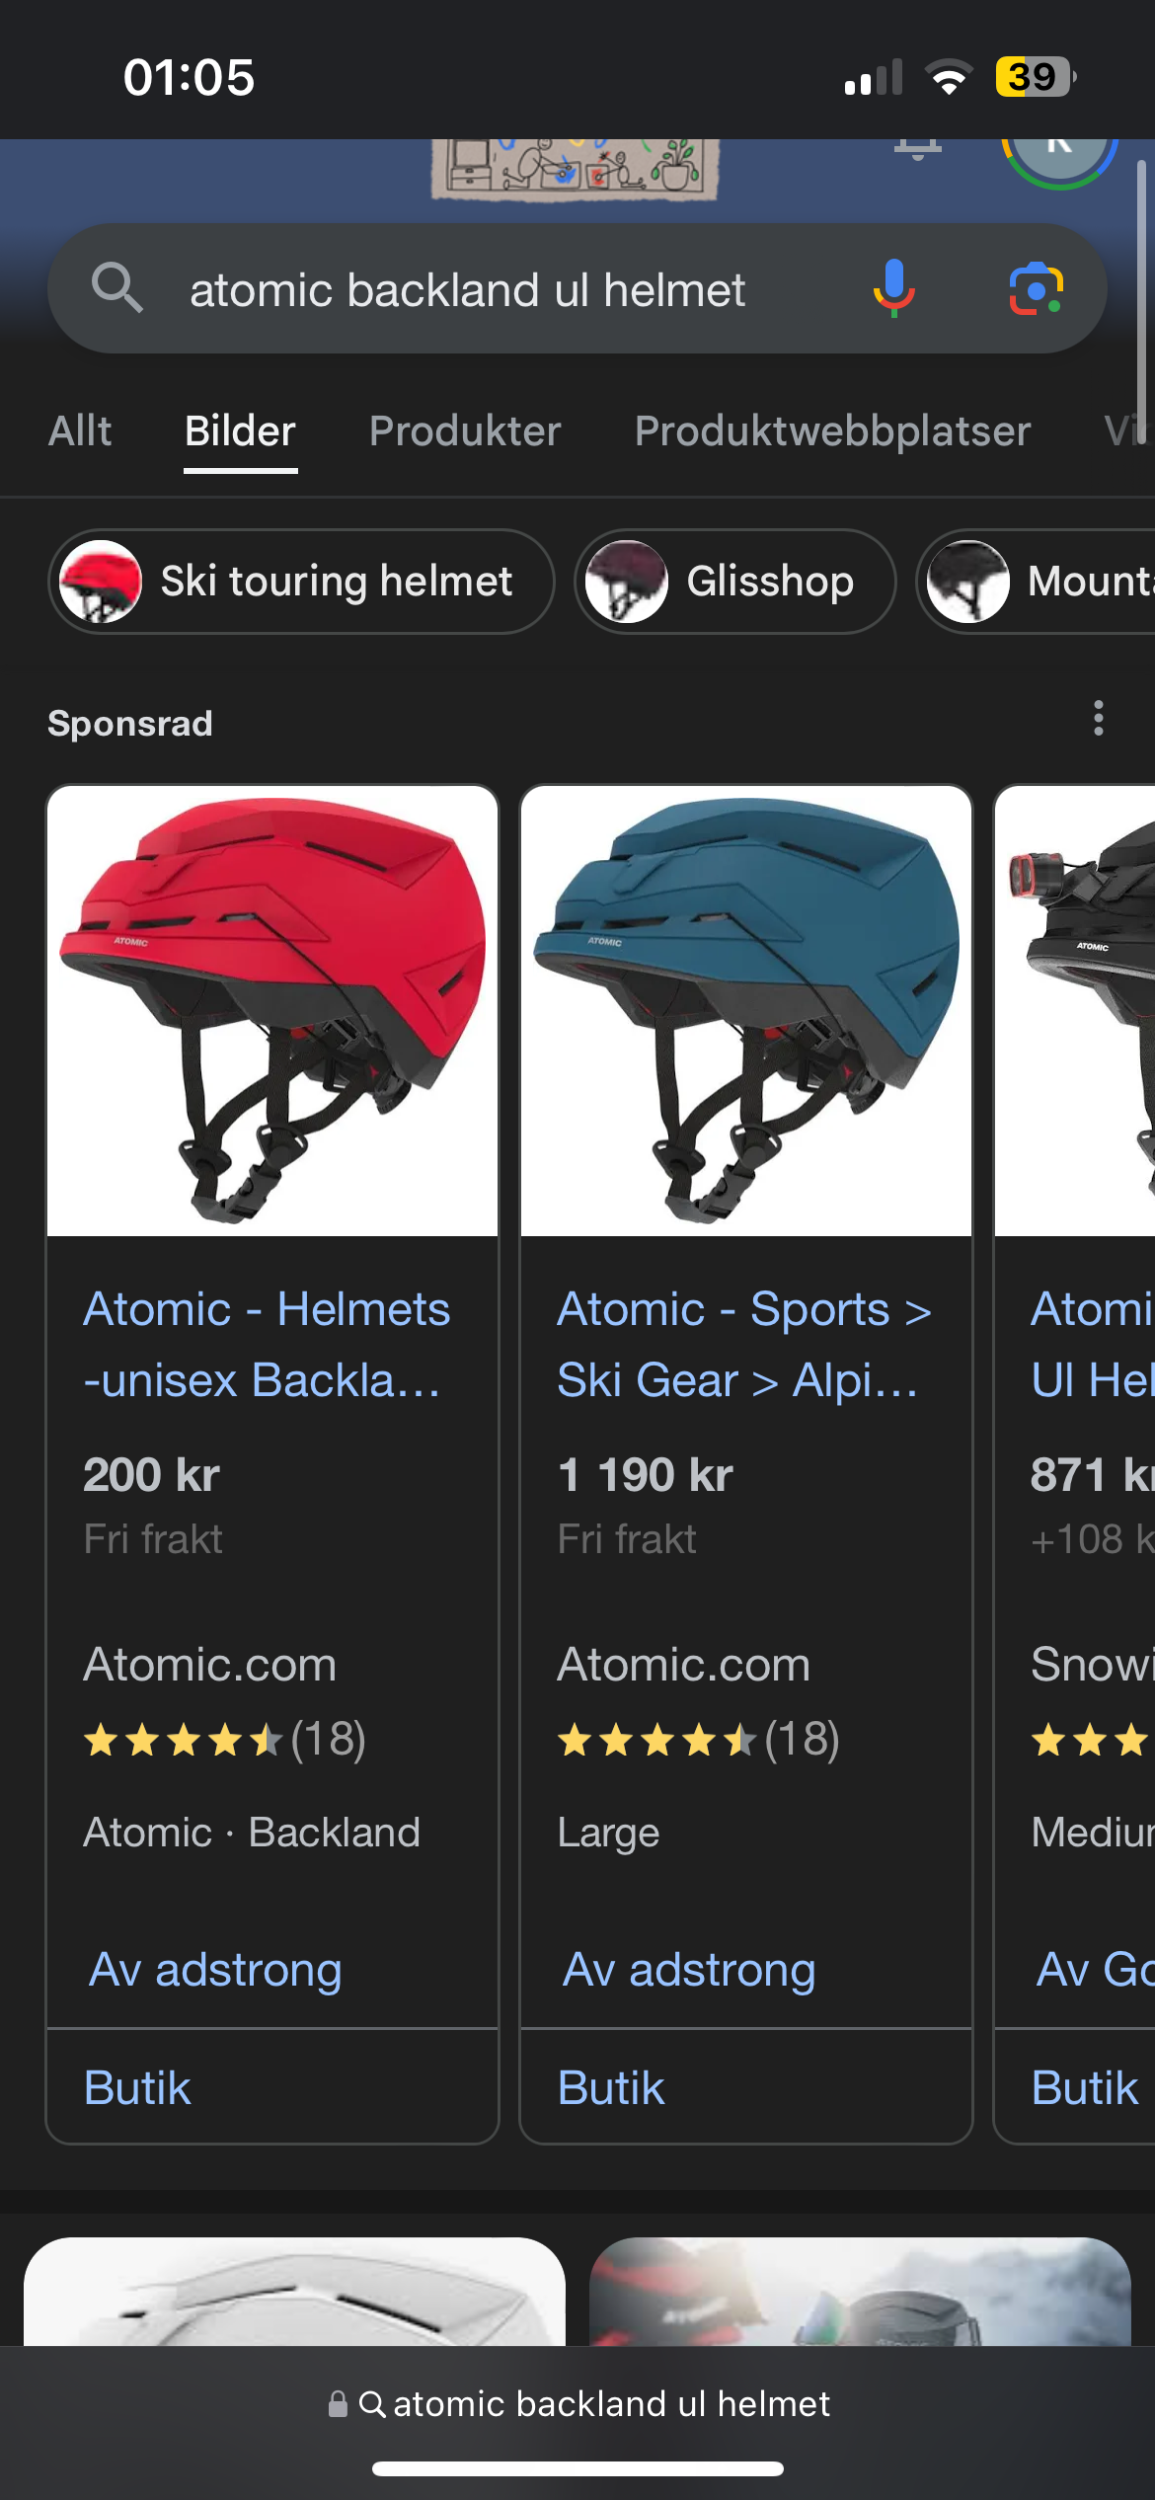
Task: Open the Produktwebbplatser tab
Action: [832, 431]
